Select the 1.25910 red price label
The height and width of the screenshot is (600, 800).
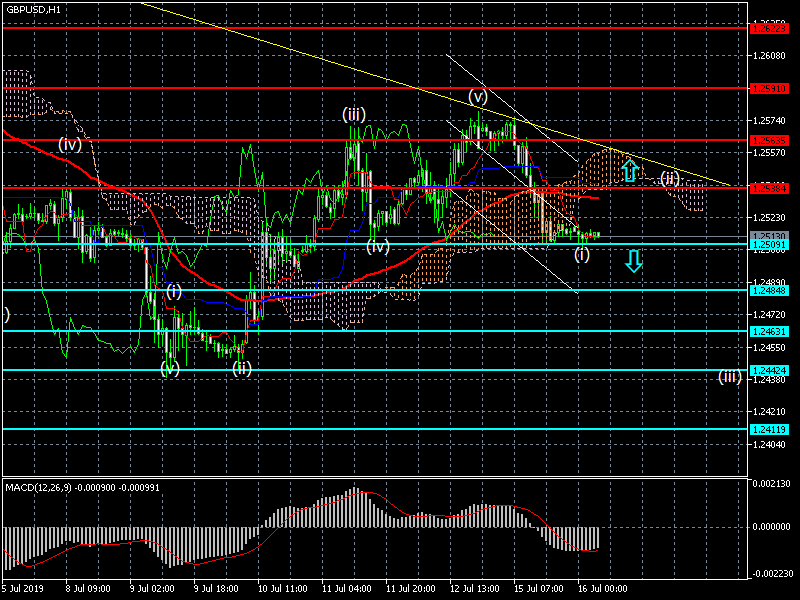(x=769, y=89)
